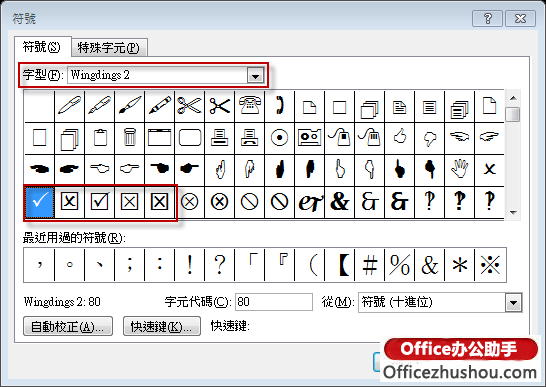Choose the open scissors symbol
546x387 pixels.
189,106
